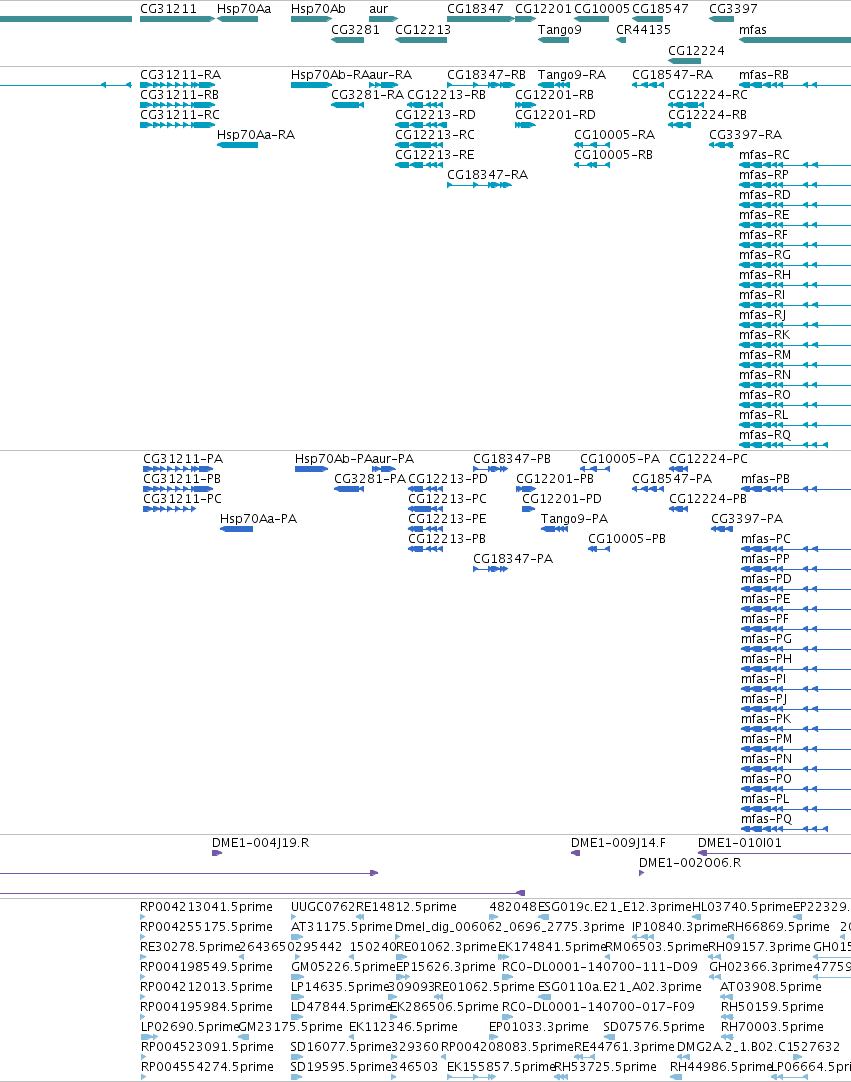Select the Hsp70Aa gene label

click(244, 9)
